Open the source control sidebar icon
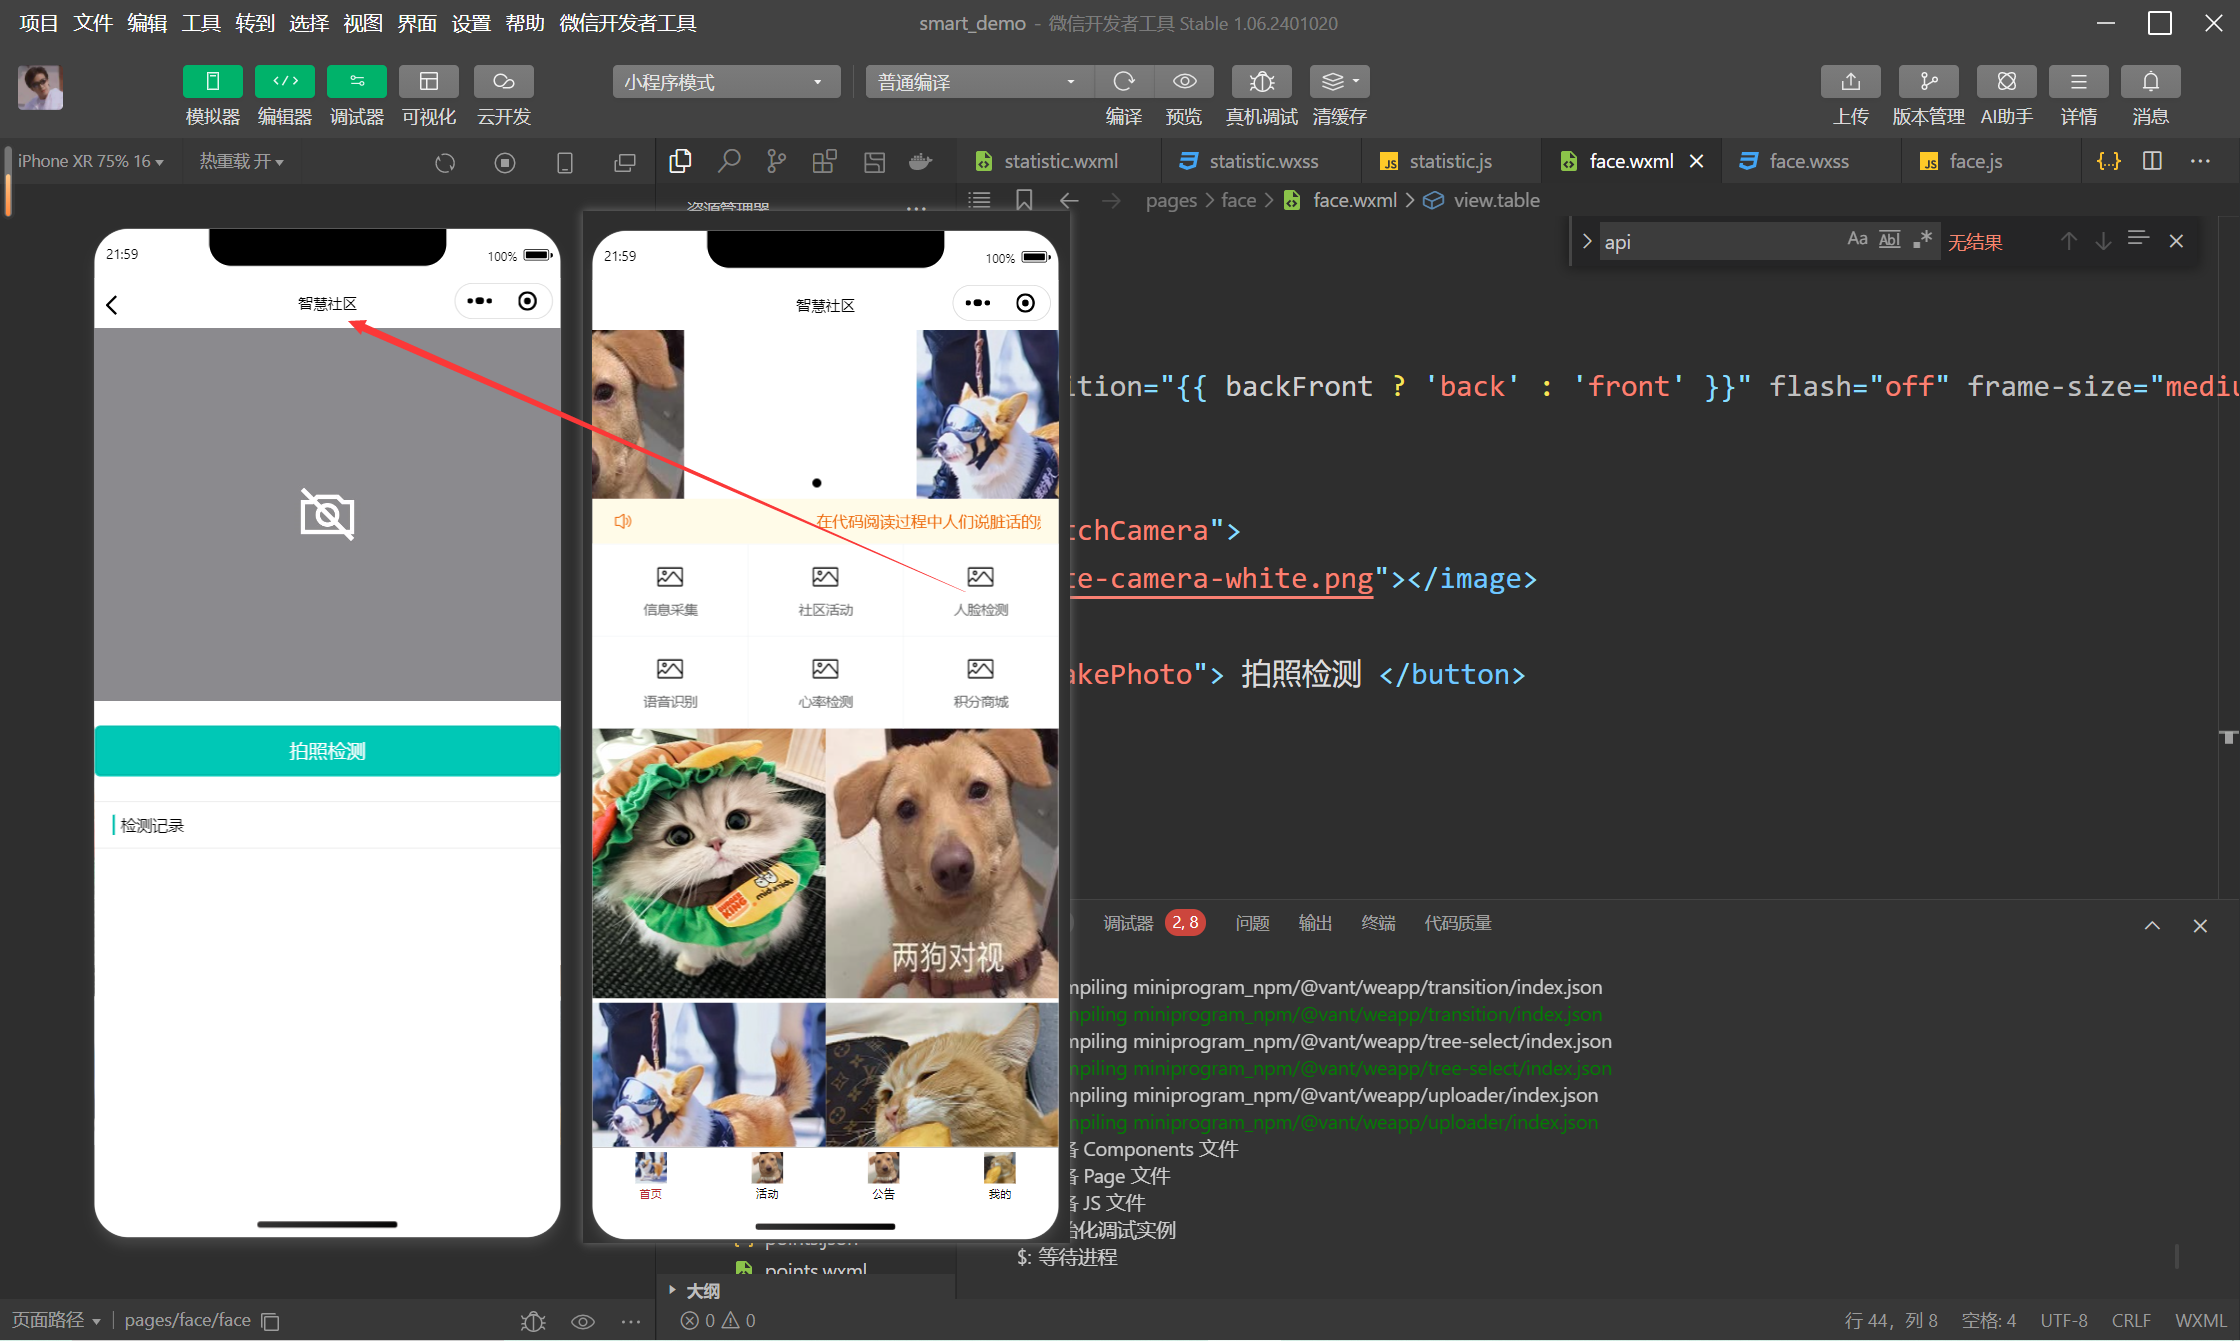This screenshot has width=2240, height=1341. (776, 161)
